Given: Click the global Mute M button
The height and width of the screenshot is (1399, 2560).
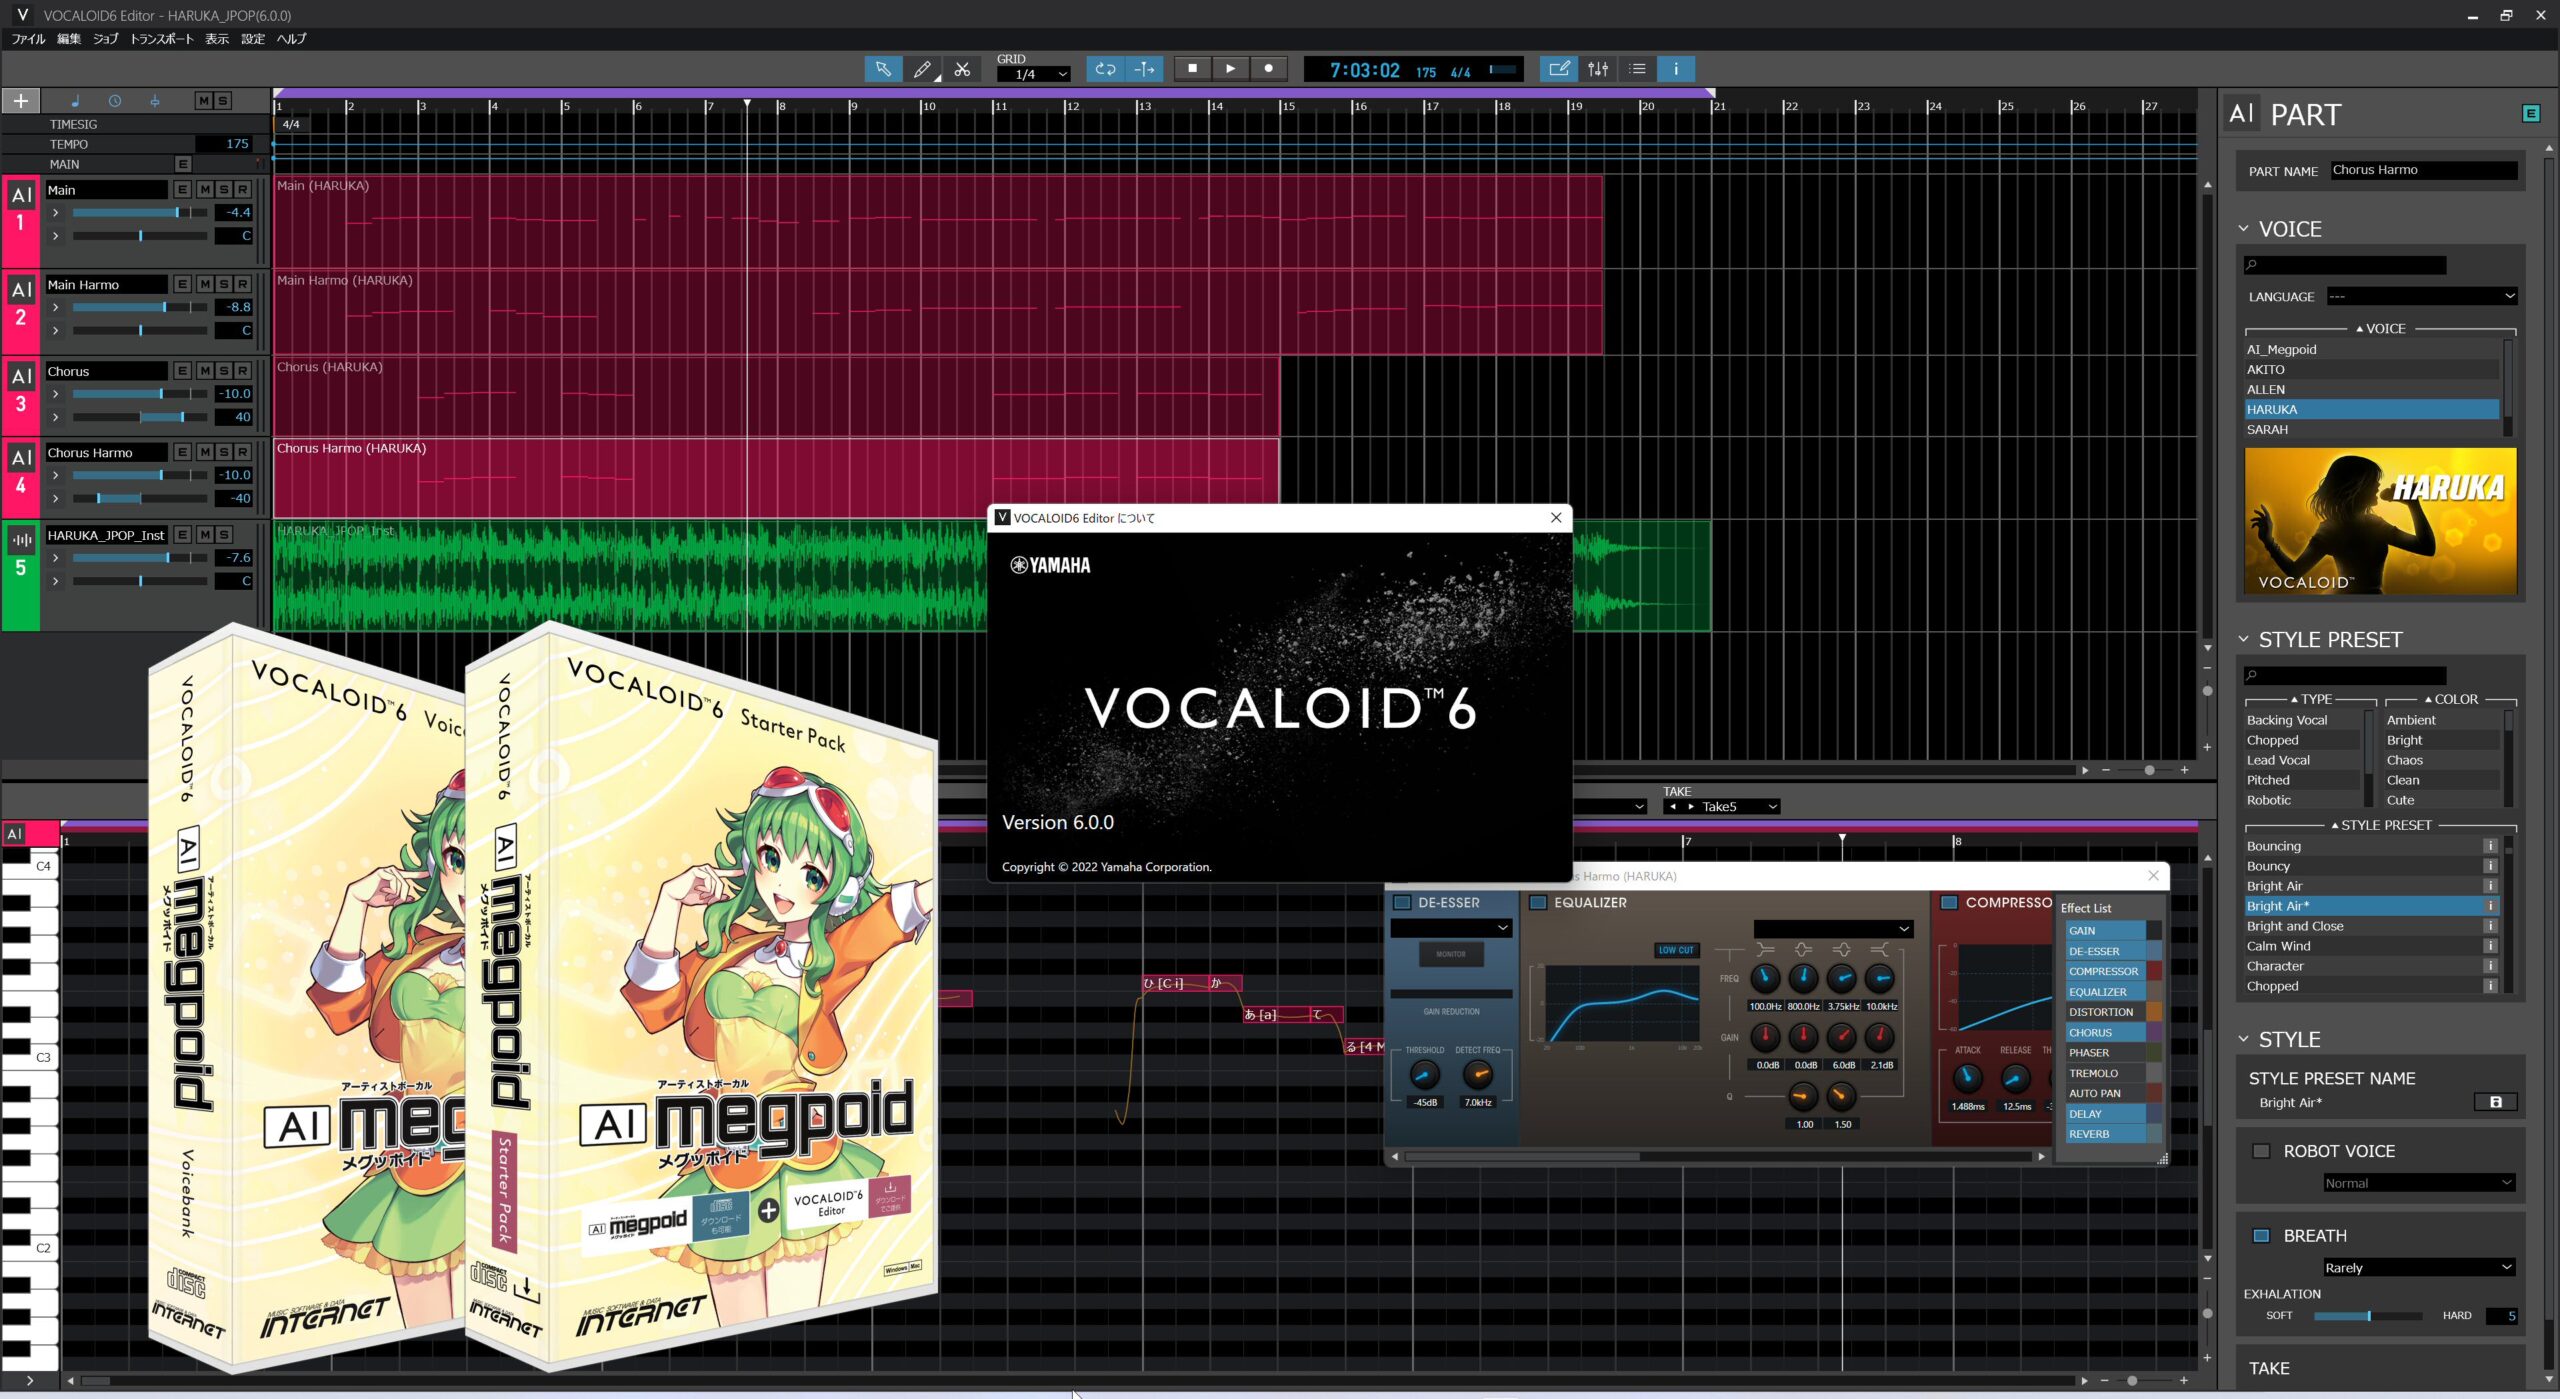Looking at the screenshot, I should [204, 101].
